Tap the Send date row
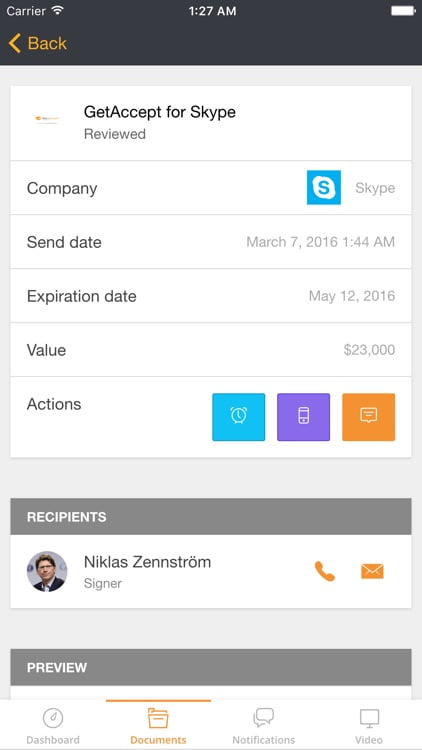 pos(211,242)
